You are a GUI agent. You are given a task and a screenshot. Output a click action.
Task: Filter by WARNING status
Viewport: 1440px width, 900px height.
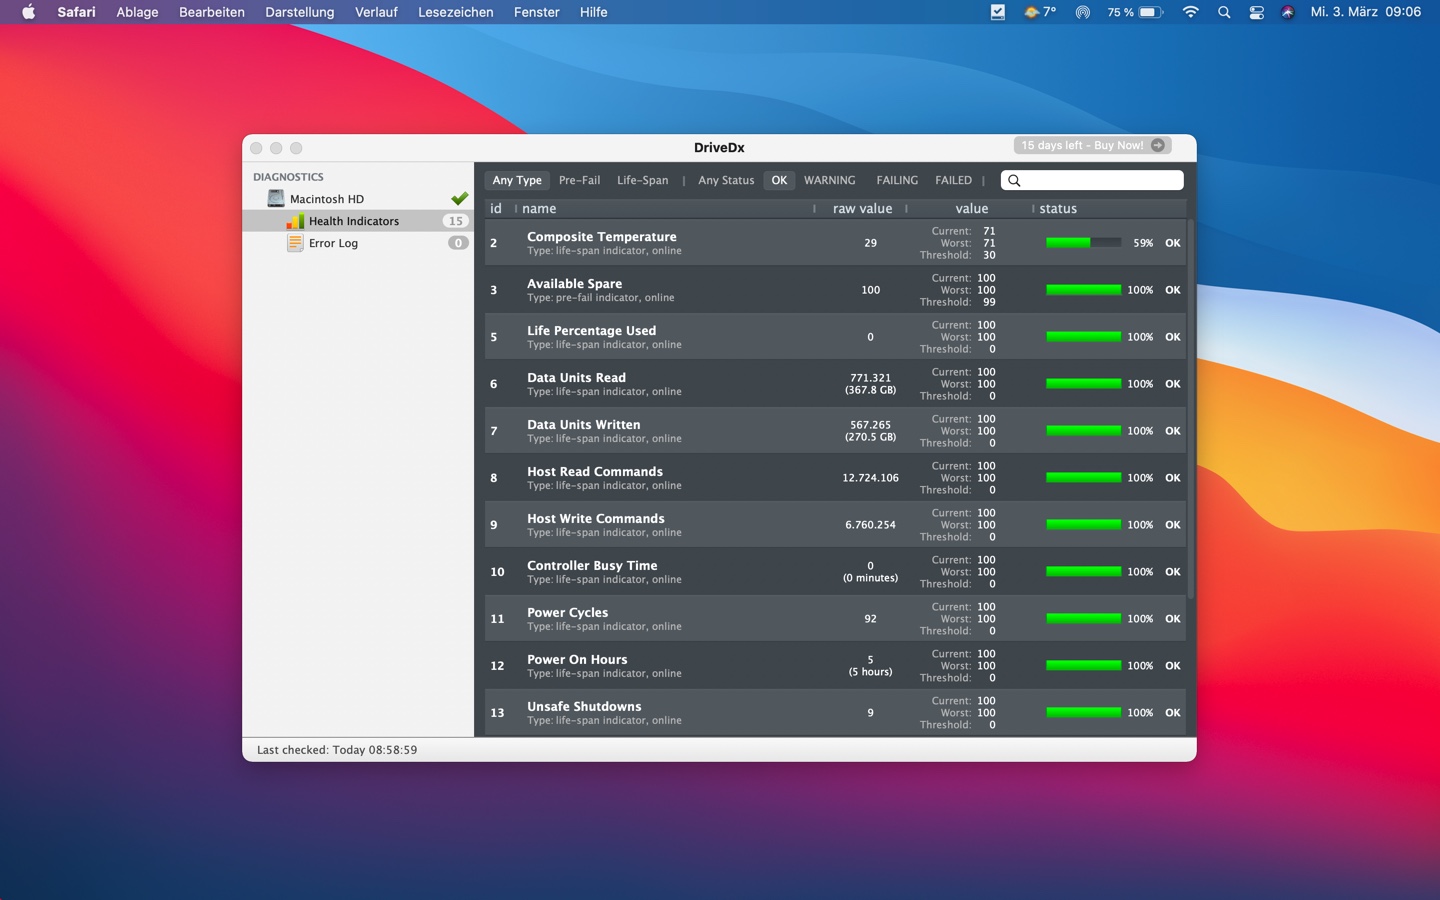(830, 181)
